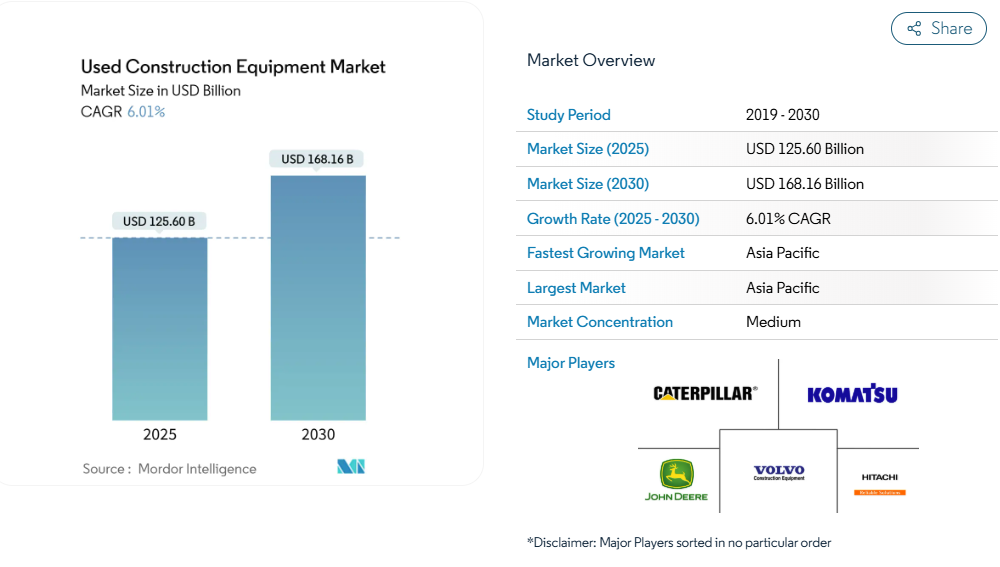Click the Market Size (2025) label

coord(587,149)
